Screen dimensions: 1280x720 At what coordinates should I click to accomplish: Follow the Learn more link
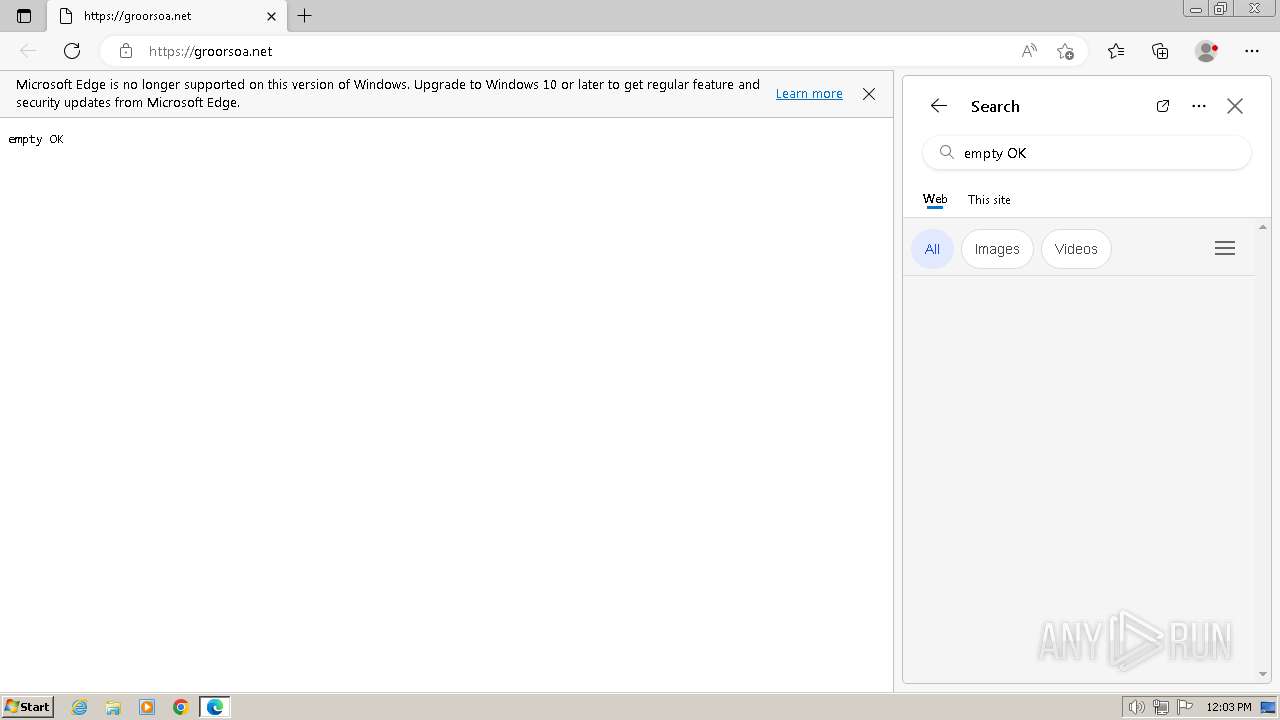[x=809, y=93]
